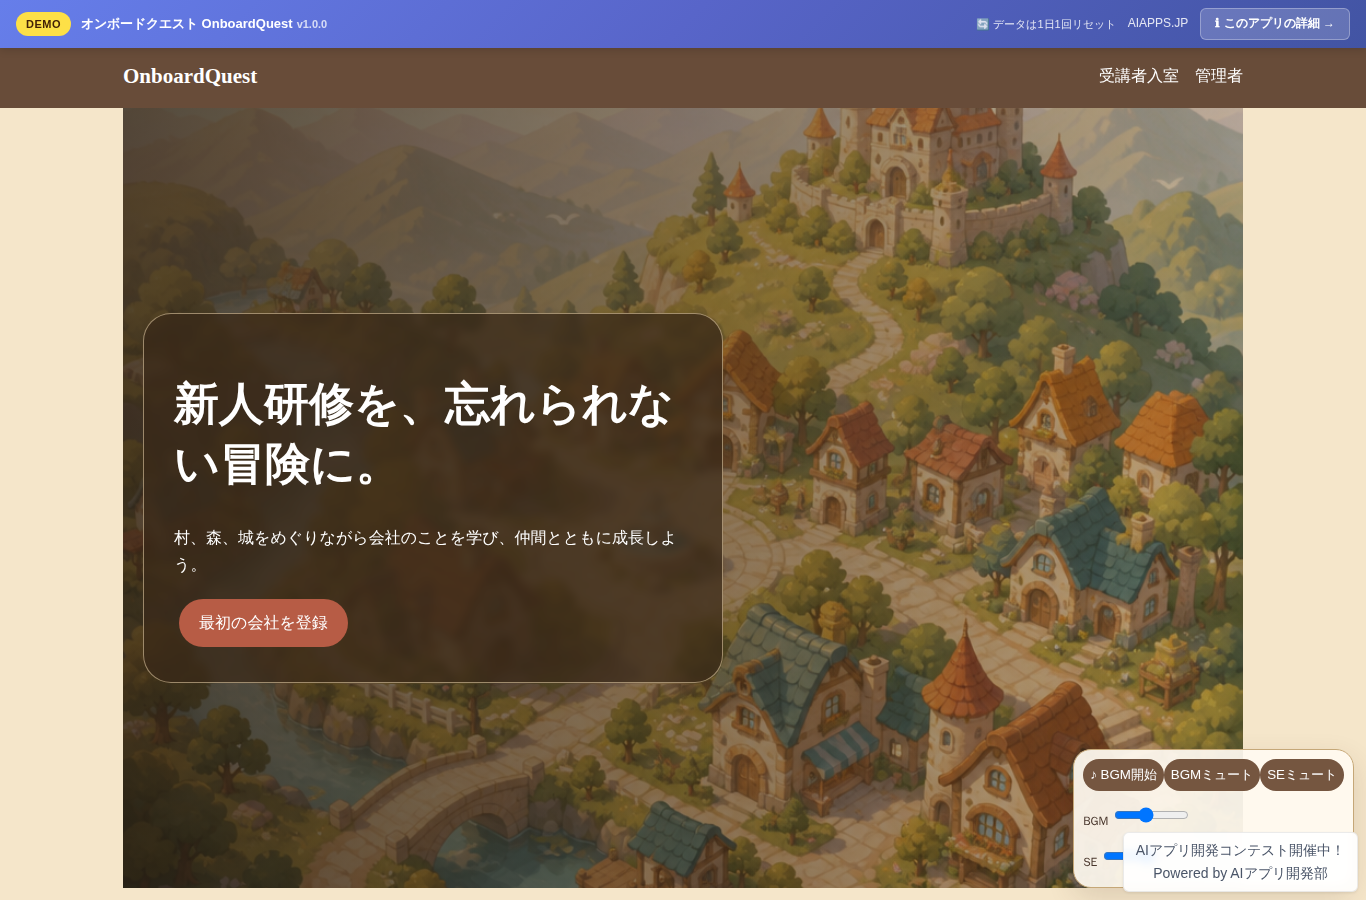Click the オンボードクエスト OnboardQuest title text
1366x900 pixels.
click(187, 24)
